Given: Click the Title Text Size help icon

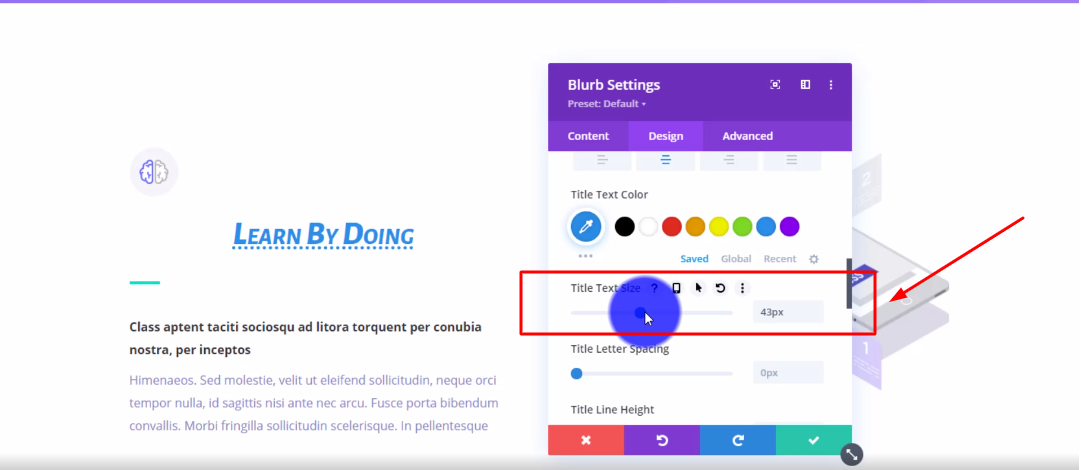Looking at the screenshot, I should pyautogui.click(x=655, y=288).
